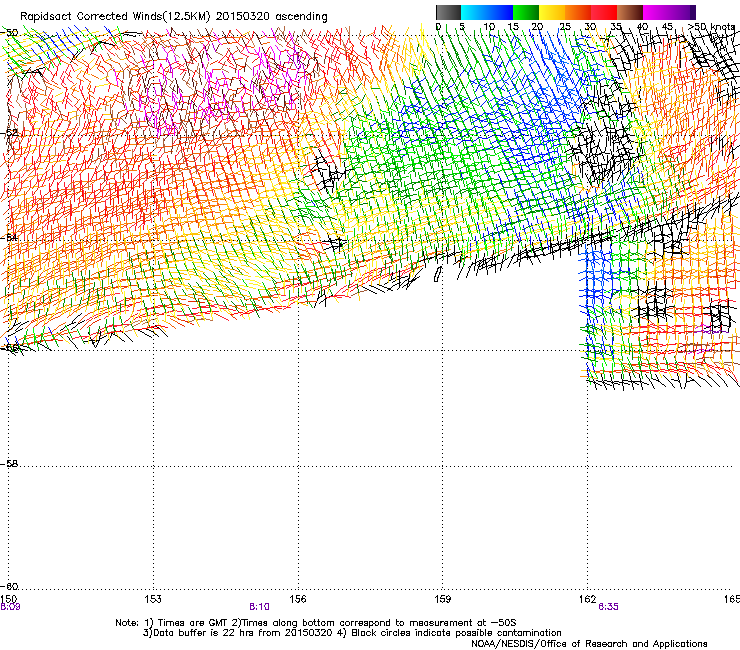Click longitude label '156' on the axis
Screen dimensions: 740x650
[298, 599]
